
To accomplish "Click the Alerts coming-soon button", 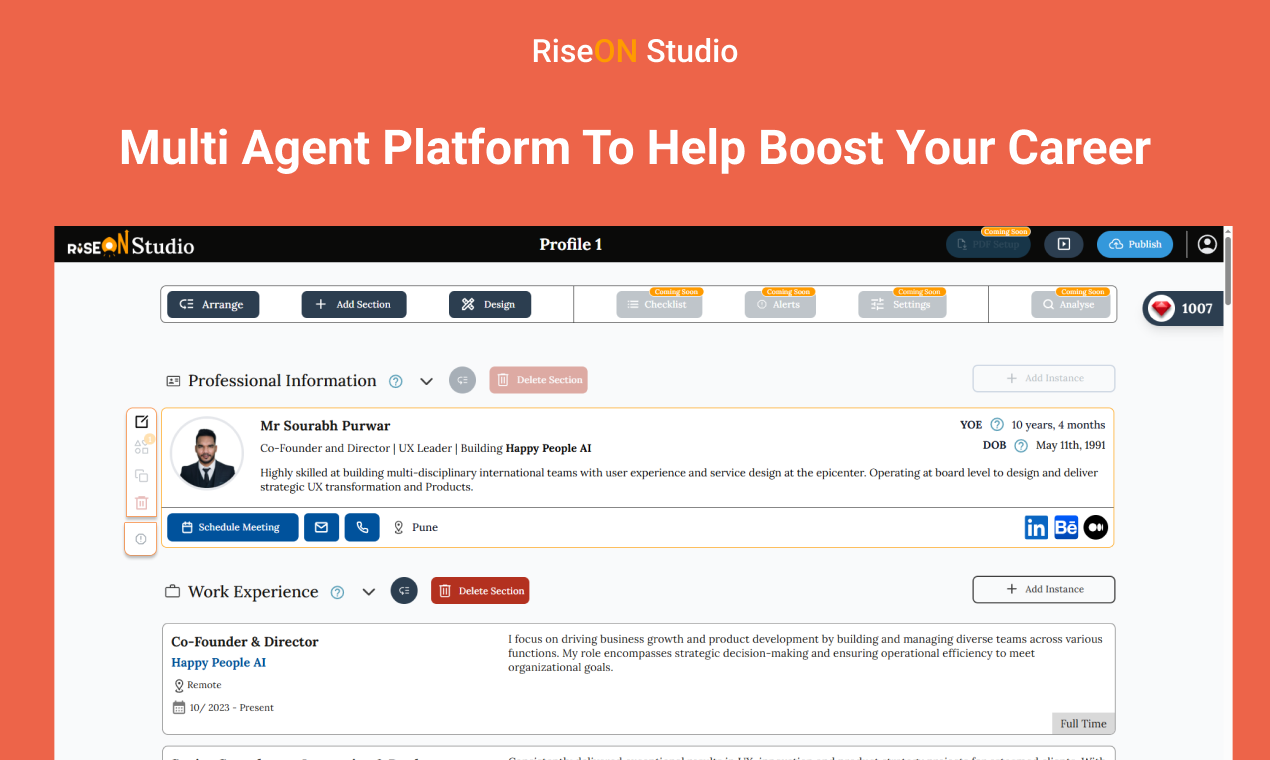I will (780, 304).
